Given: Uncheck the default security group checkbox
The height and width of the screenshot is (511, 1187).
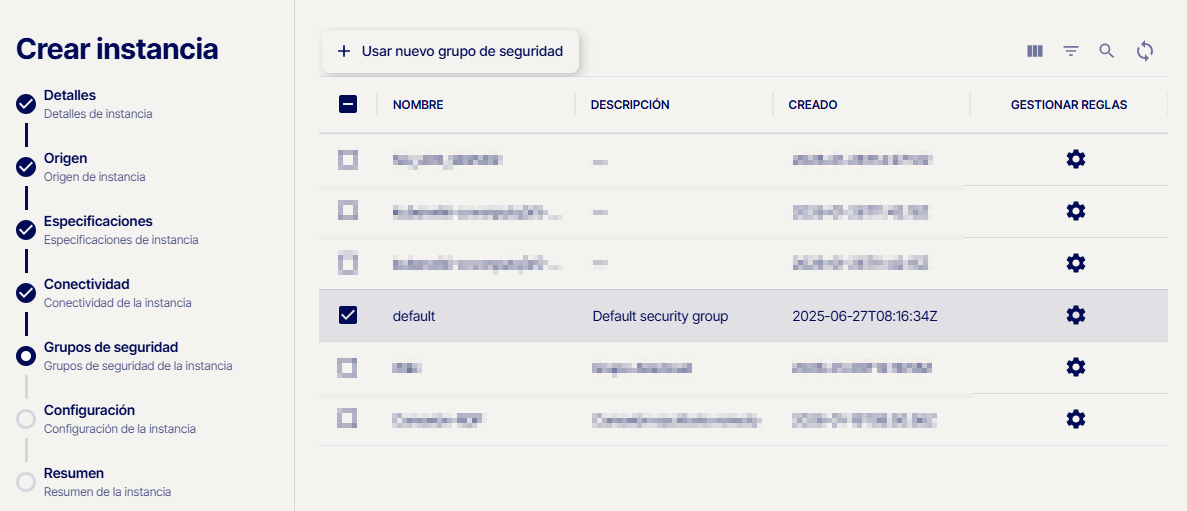Looking at the screenshot, I should coord(348,315).
